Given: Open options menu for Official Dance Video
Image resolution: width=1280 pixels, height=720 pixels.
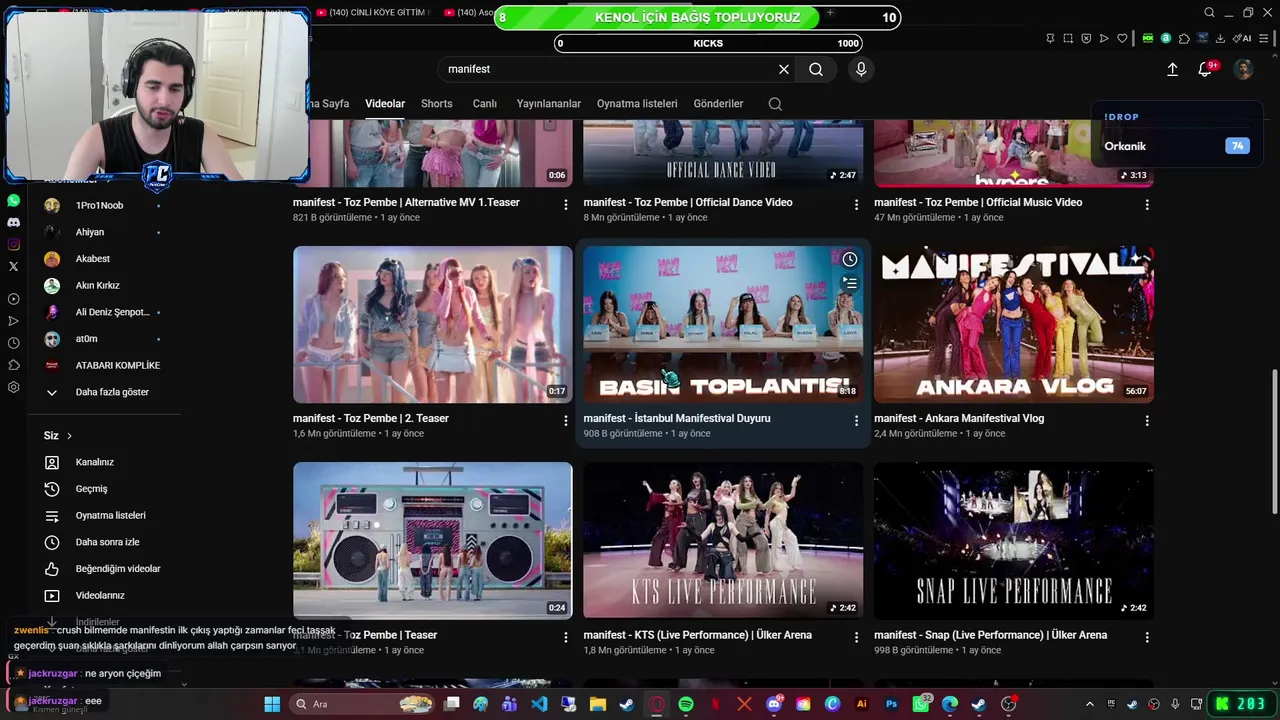Looking at the screenshot, I should pos(856,204).
